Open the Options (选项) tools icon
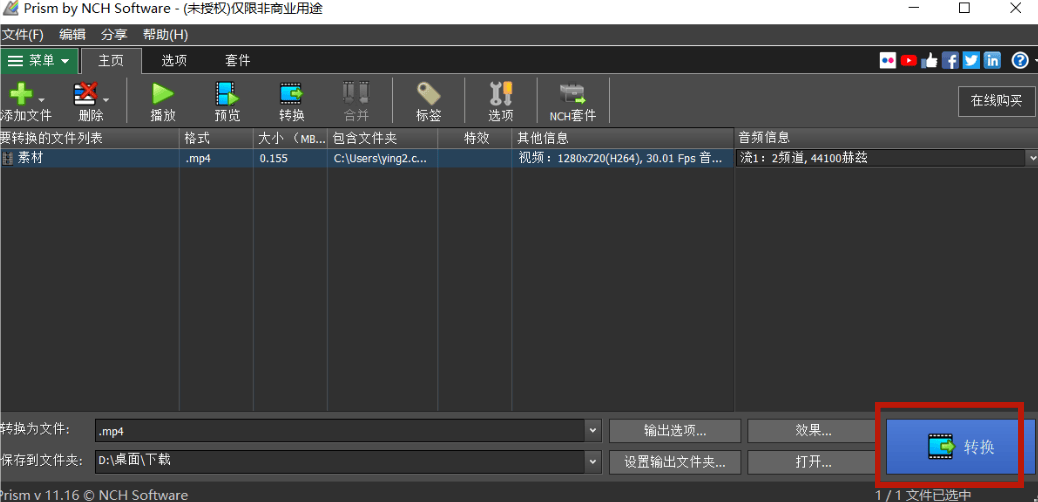Image resolution: width=1038 pixels, height=502 pixels. (500, 95)
